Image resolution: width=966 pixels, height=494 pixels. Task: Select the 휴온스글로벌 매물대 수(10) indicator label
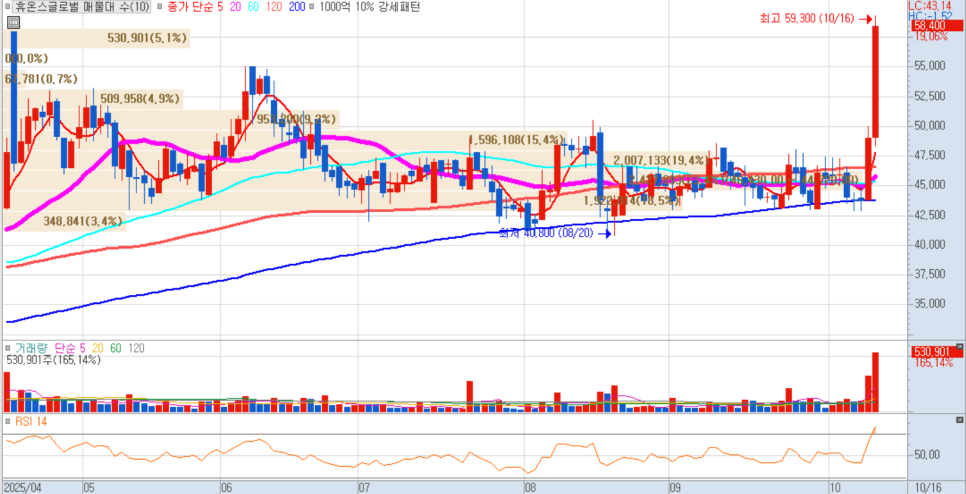coord(81,7)
